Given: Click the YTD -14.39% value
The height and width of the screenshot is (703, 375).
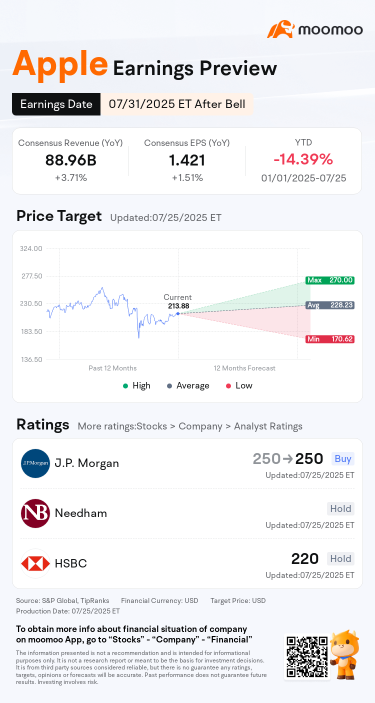Looking at the screenshot, I should point(304,159).
